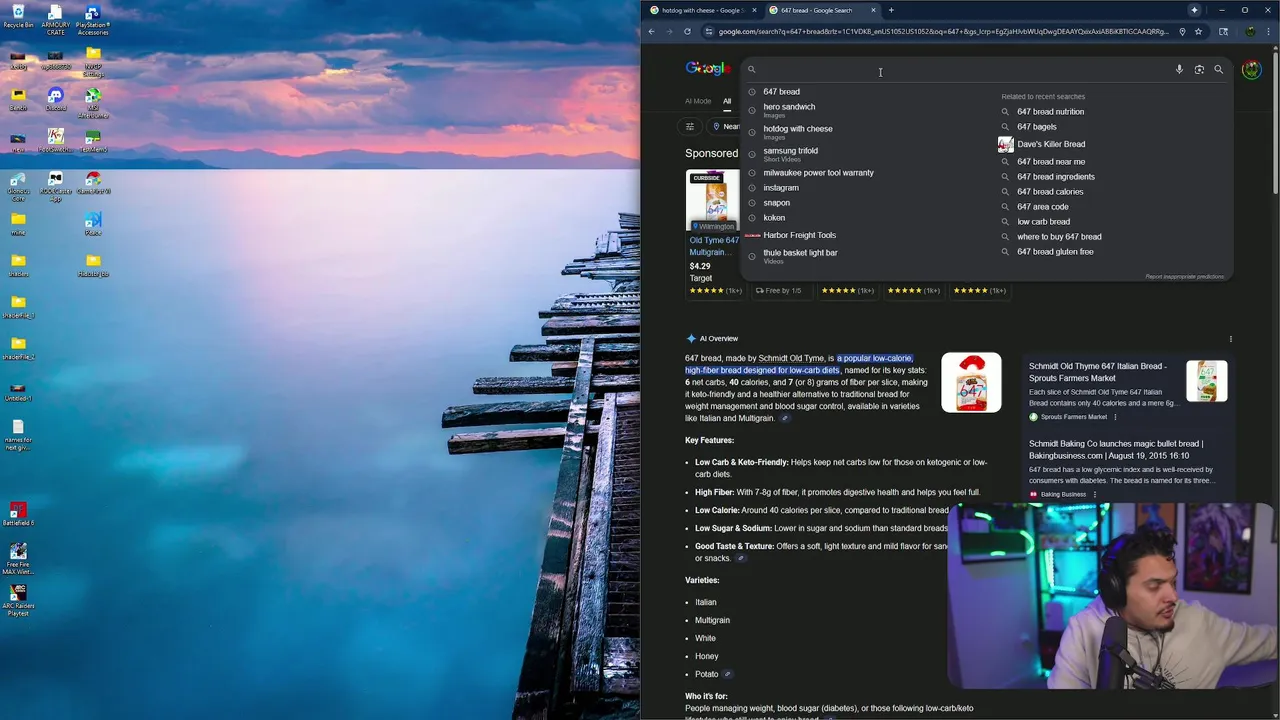This screenshot has width=1280, height=720.
Task: Open Battlefield 6 desktop shortcut
Action: click(x=18, y=514)
